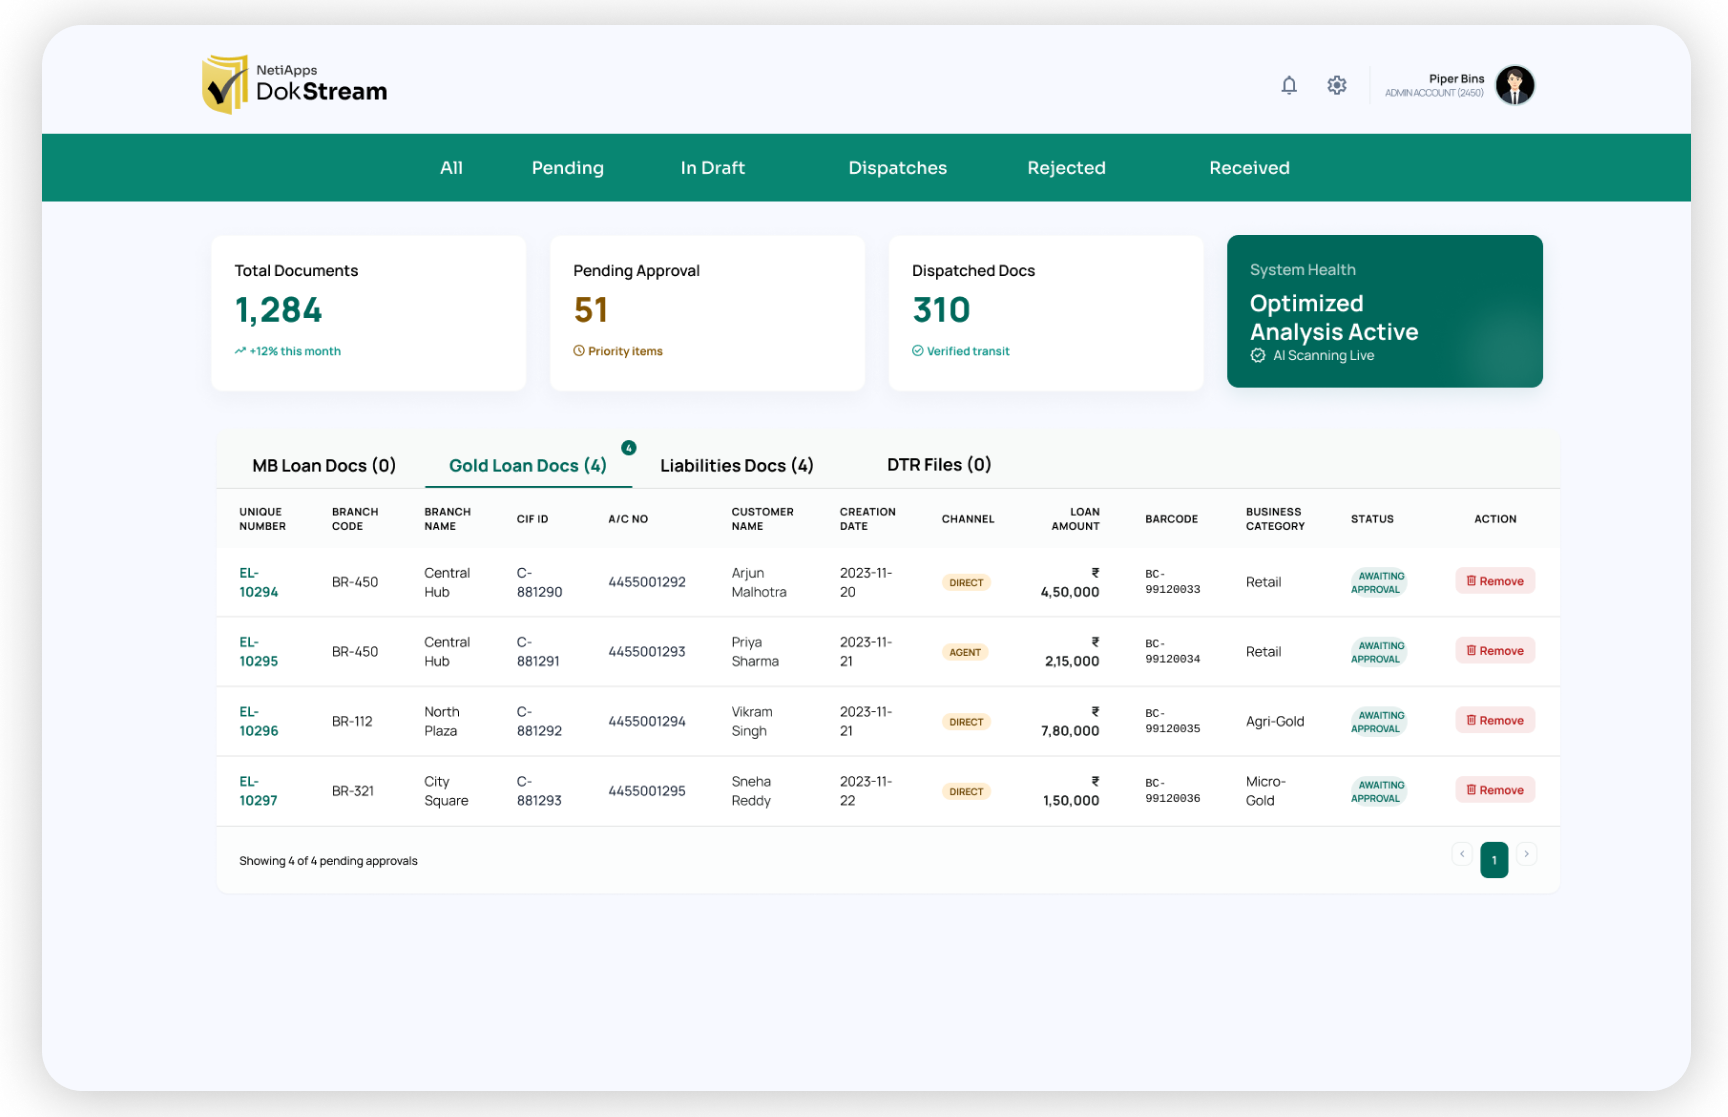Click the Awaiting Approval status for Sneha Reddy
Viewport: 1728px width, 1117px height.
point(1379,791)
